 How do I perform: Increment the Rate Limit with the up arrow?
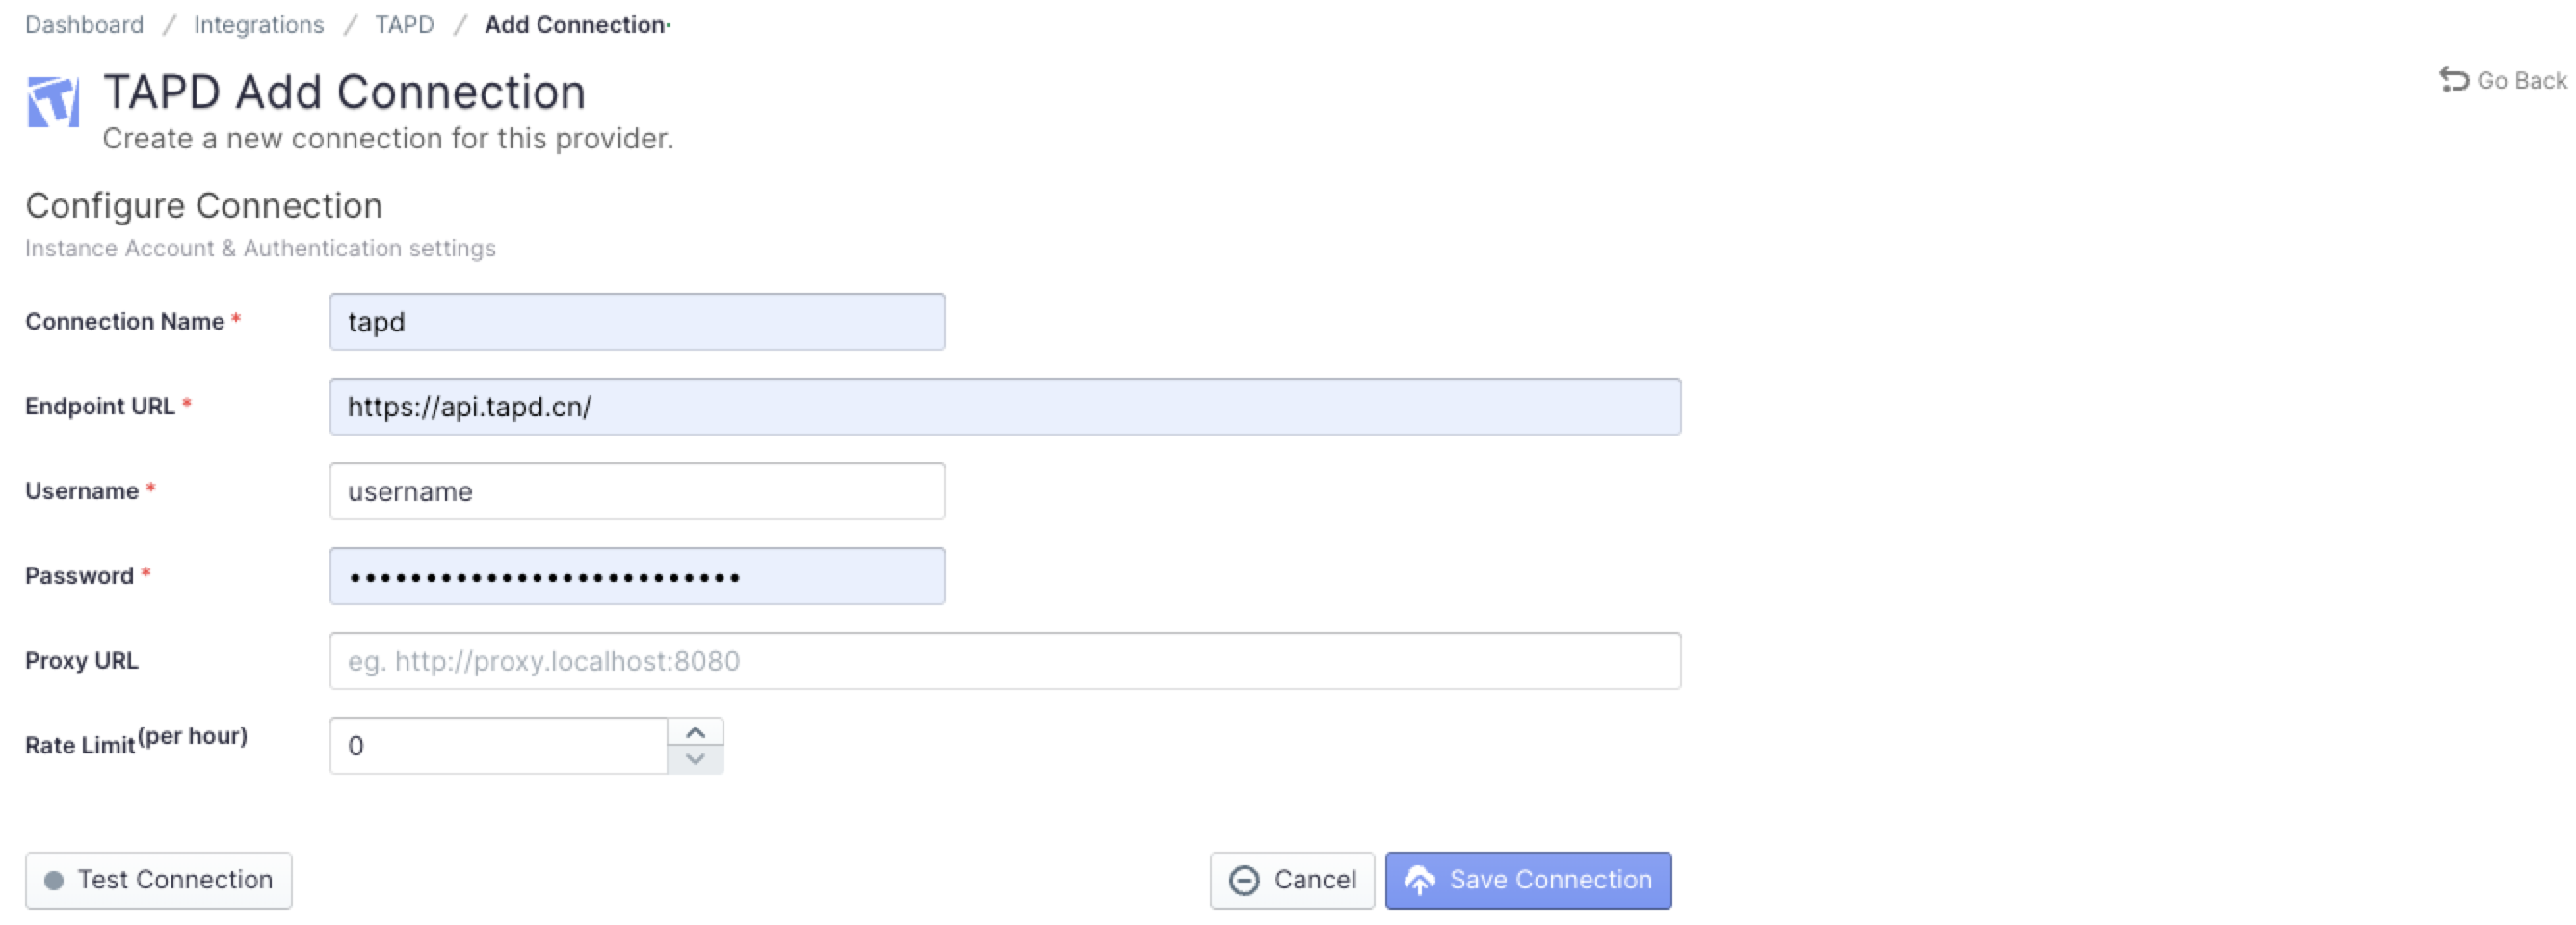(x=697, y=732)
